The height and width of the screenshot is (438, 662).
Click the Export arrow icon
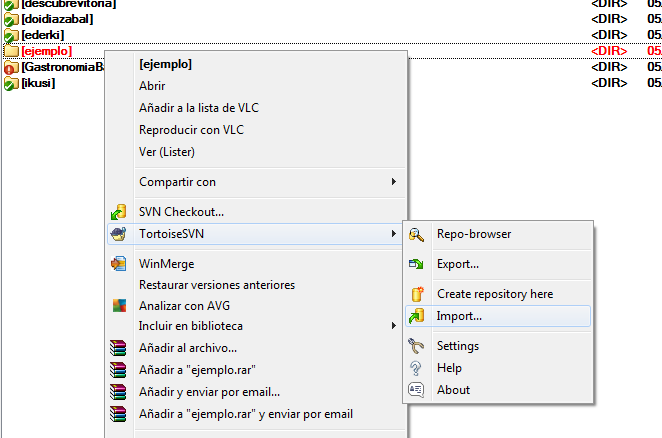(417, 264)
